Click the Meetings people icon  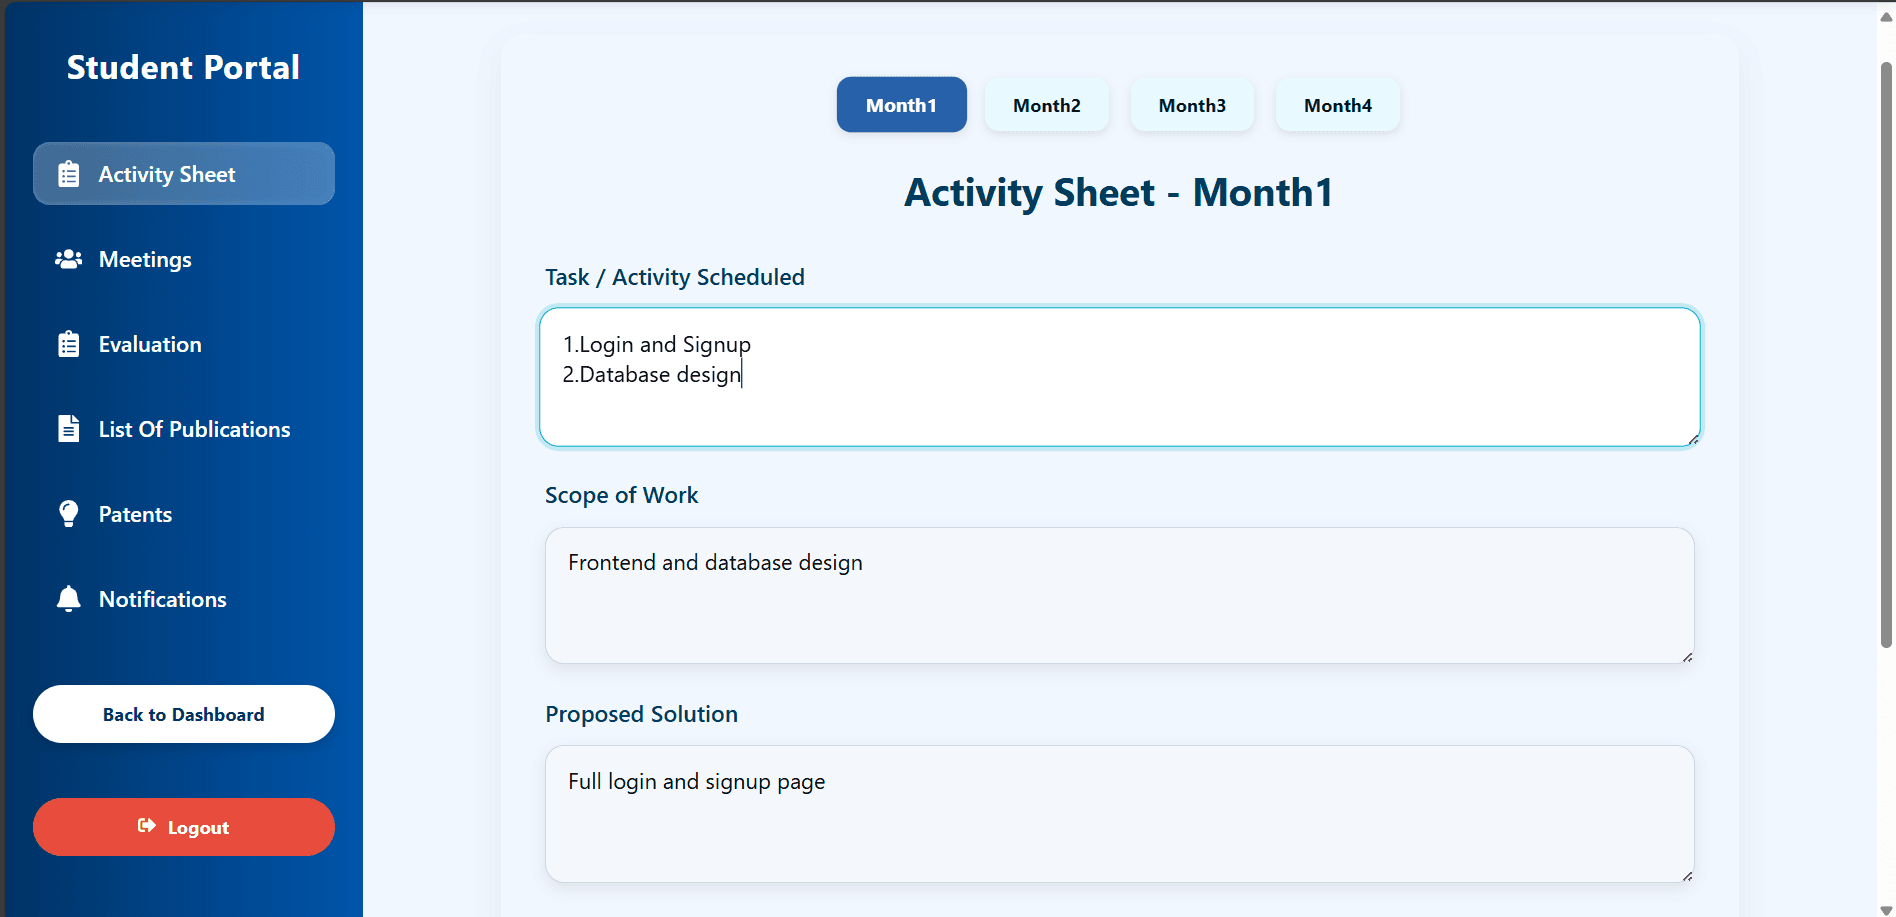[x=68, y=259]
